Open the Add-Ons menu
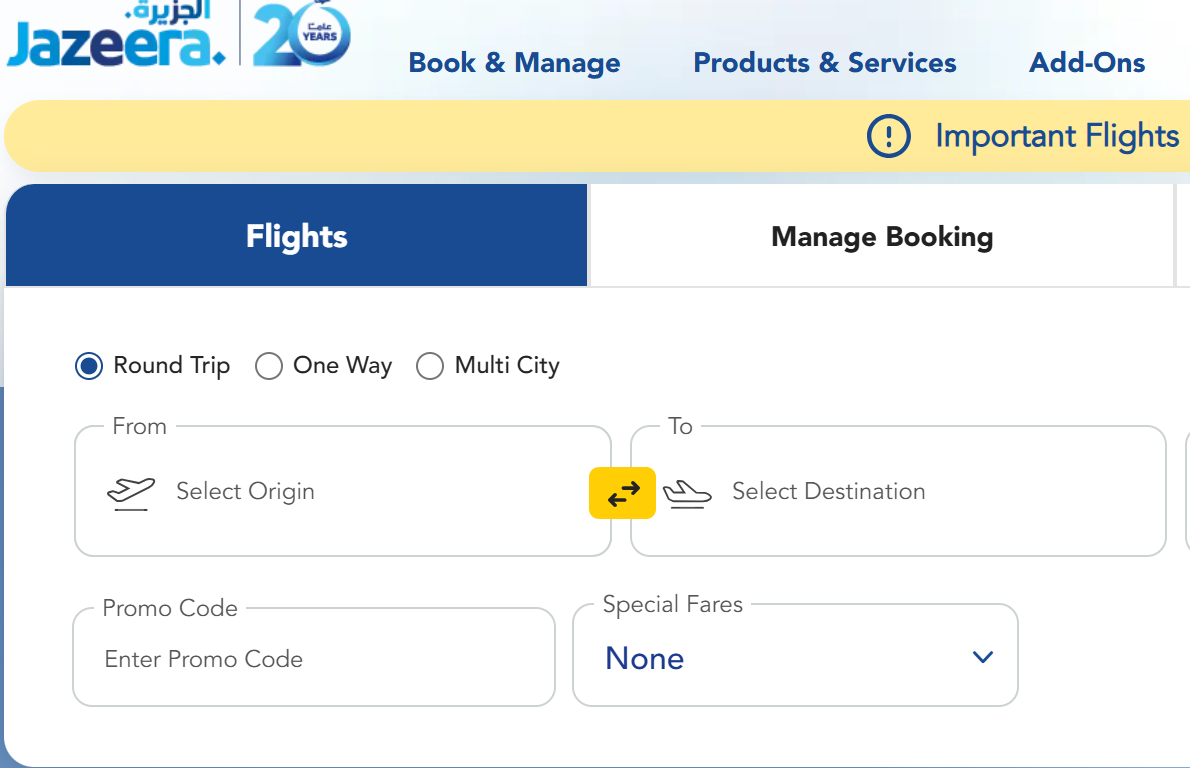Image resolution: width=1190 pixels, height=768 pixels. click(1087, 63)
